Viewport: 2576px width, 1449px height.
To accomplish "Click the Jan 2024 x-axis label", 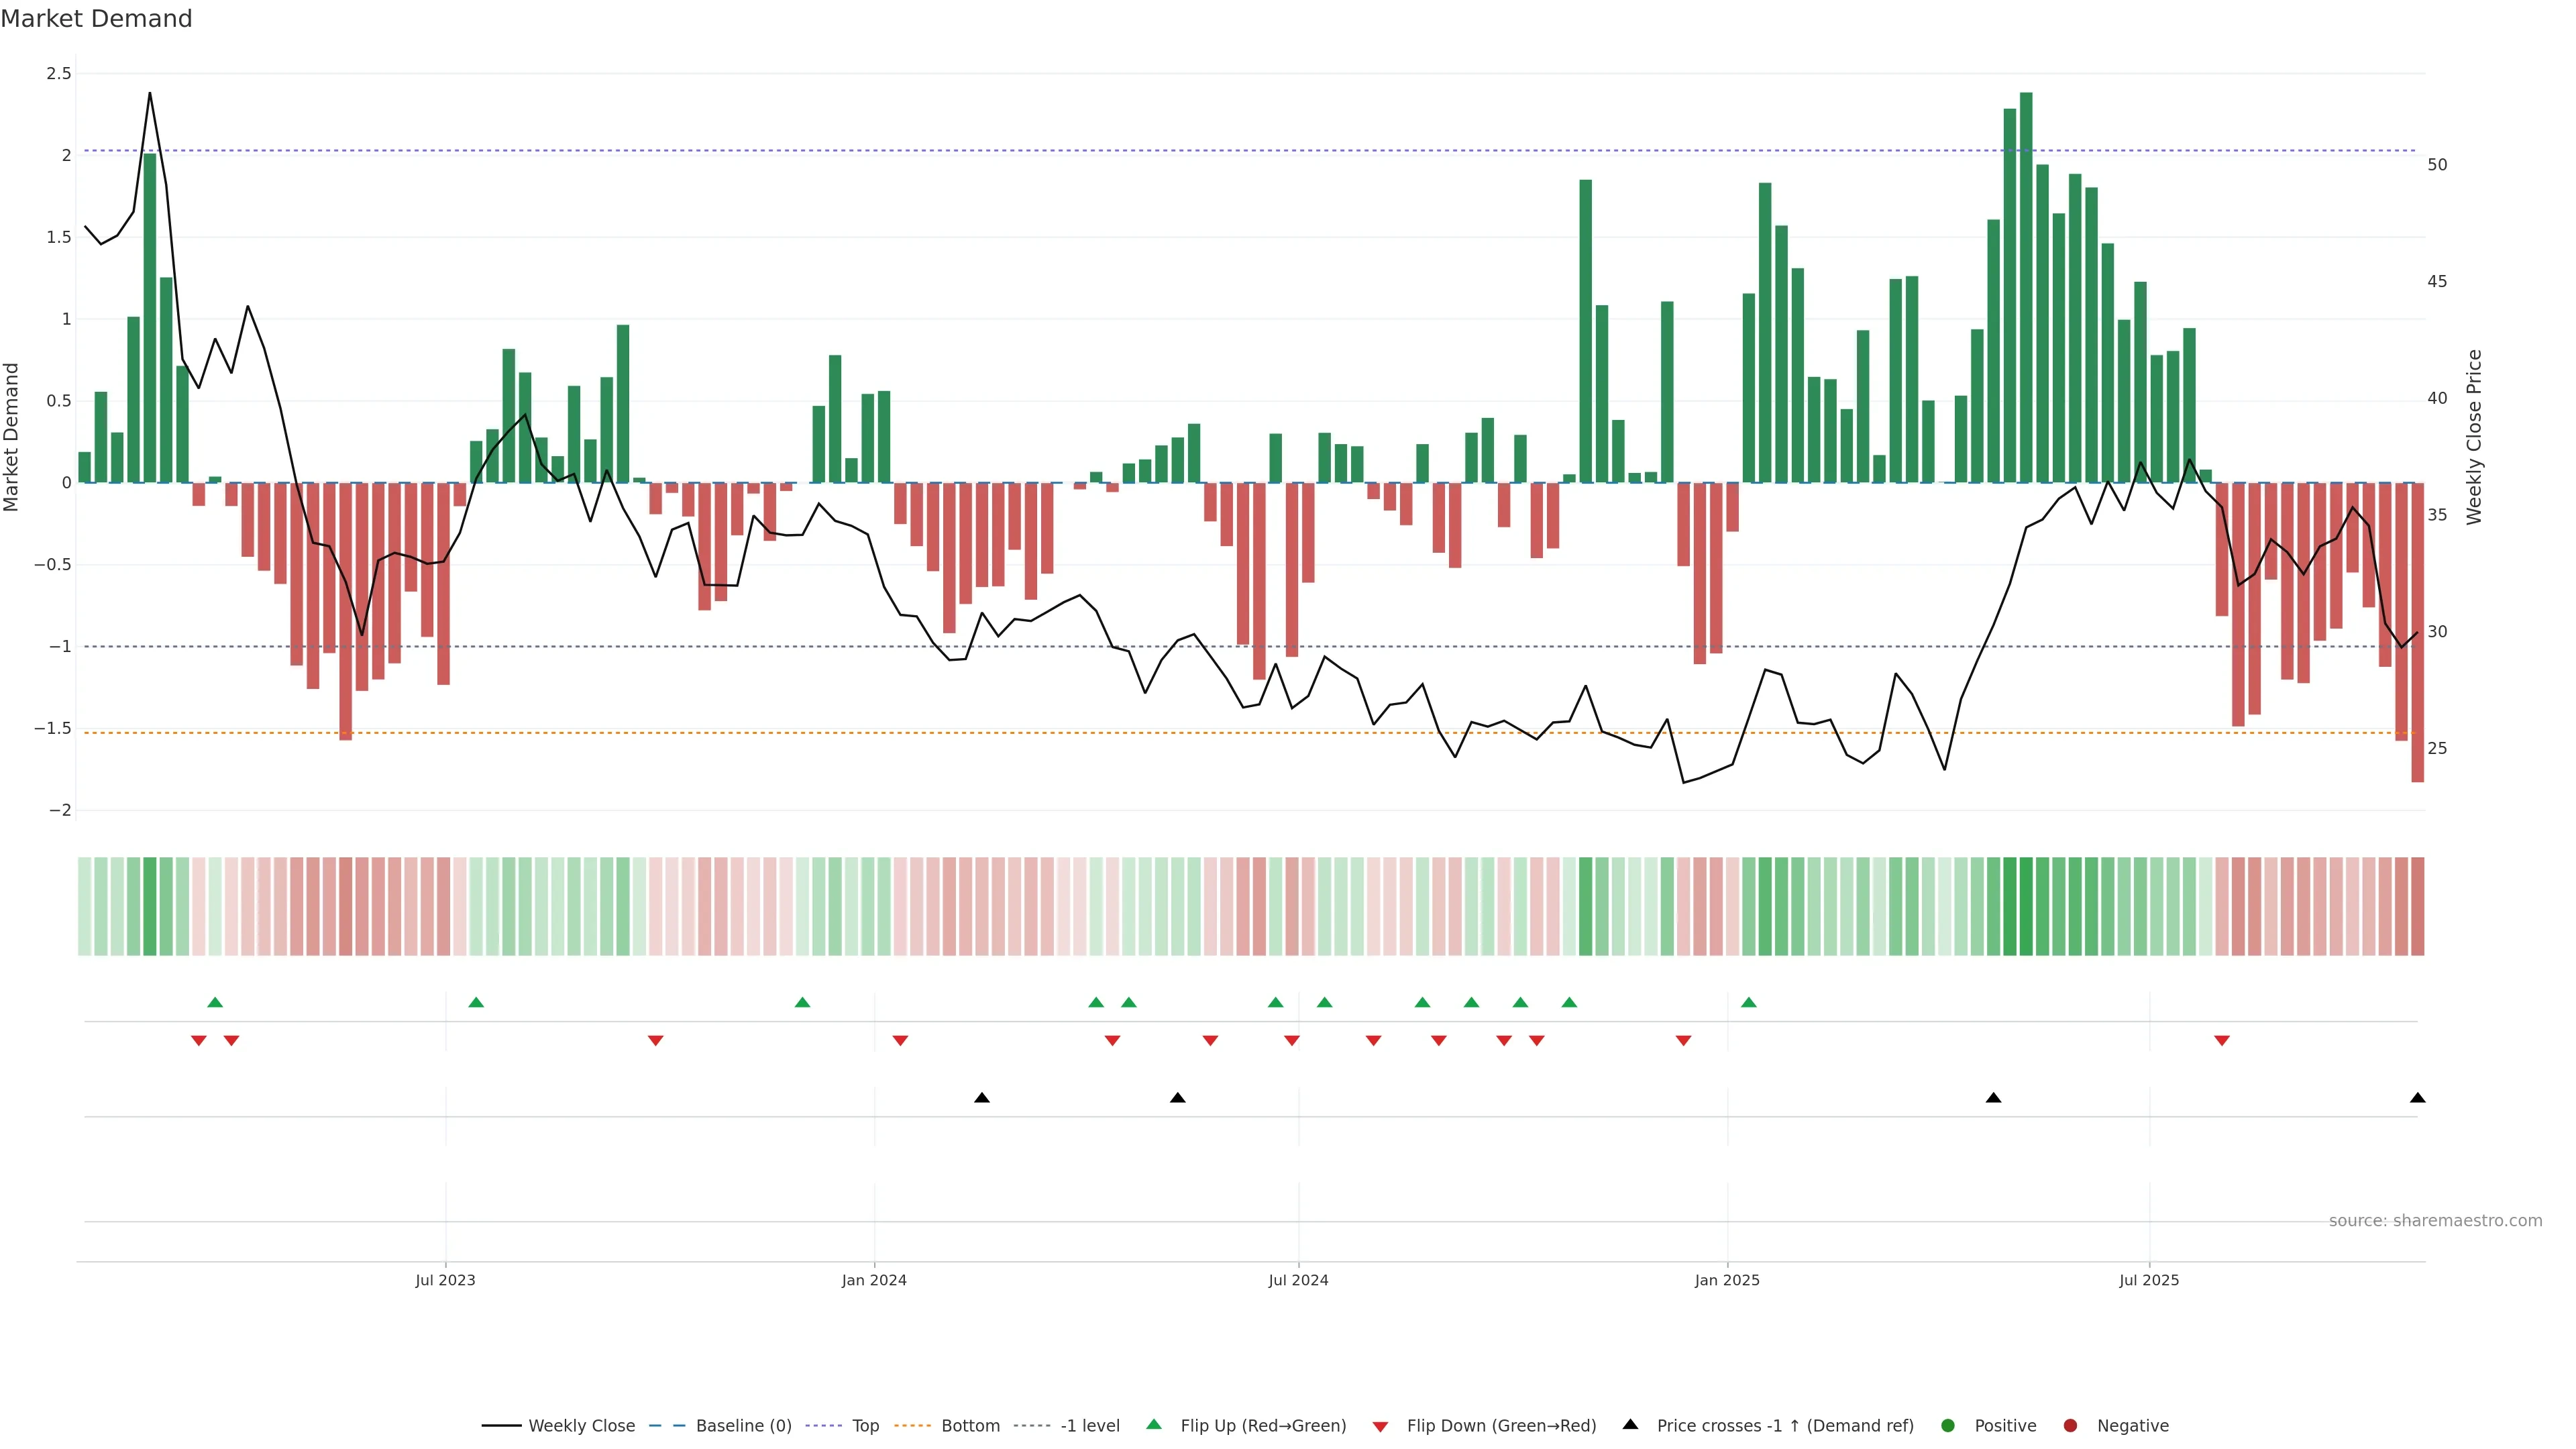I will pyautogui.click(x=874, y=1280).
